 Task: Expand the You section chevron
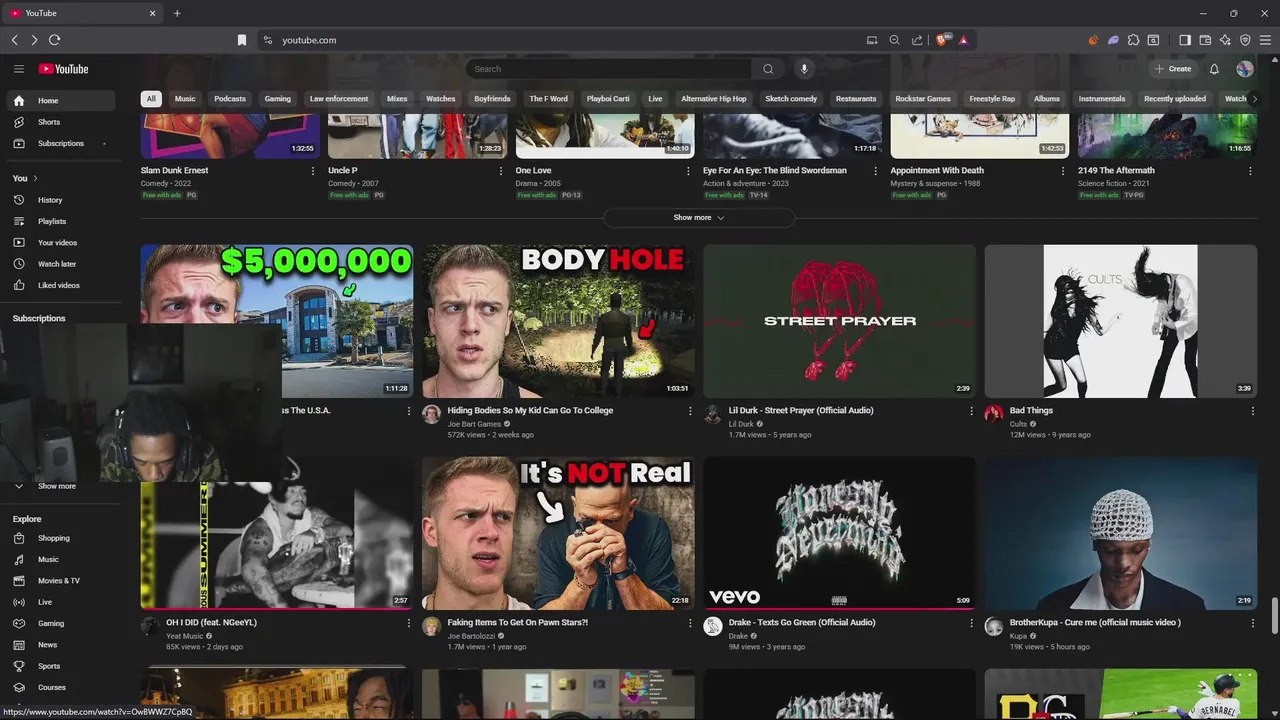click(x=35, y=178)
